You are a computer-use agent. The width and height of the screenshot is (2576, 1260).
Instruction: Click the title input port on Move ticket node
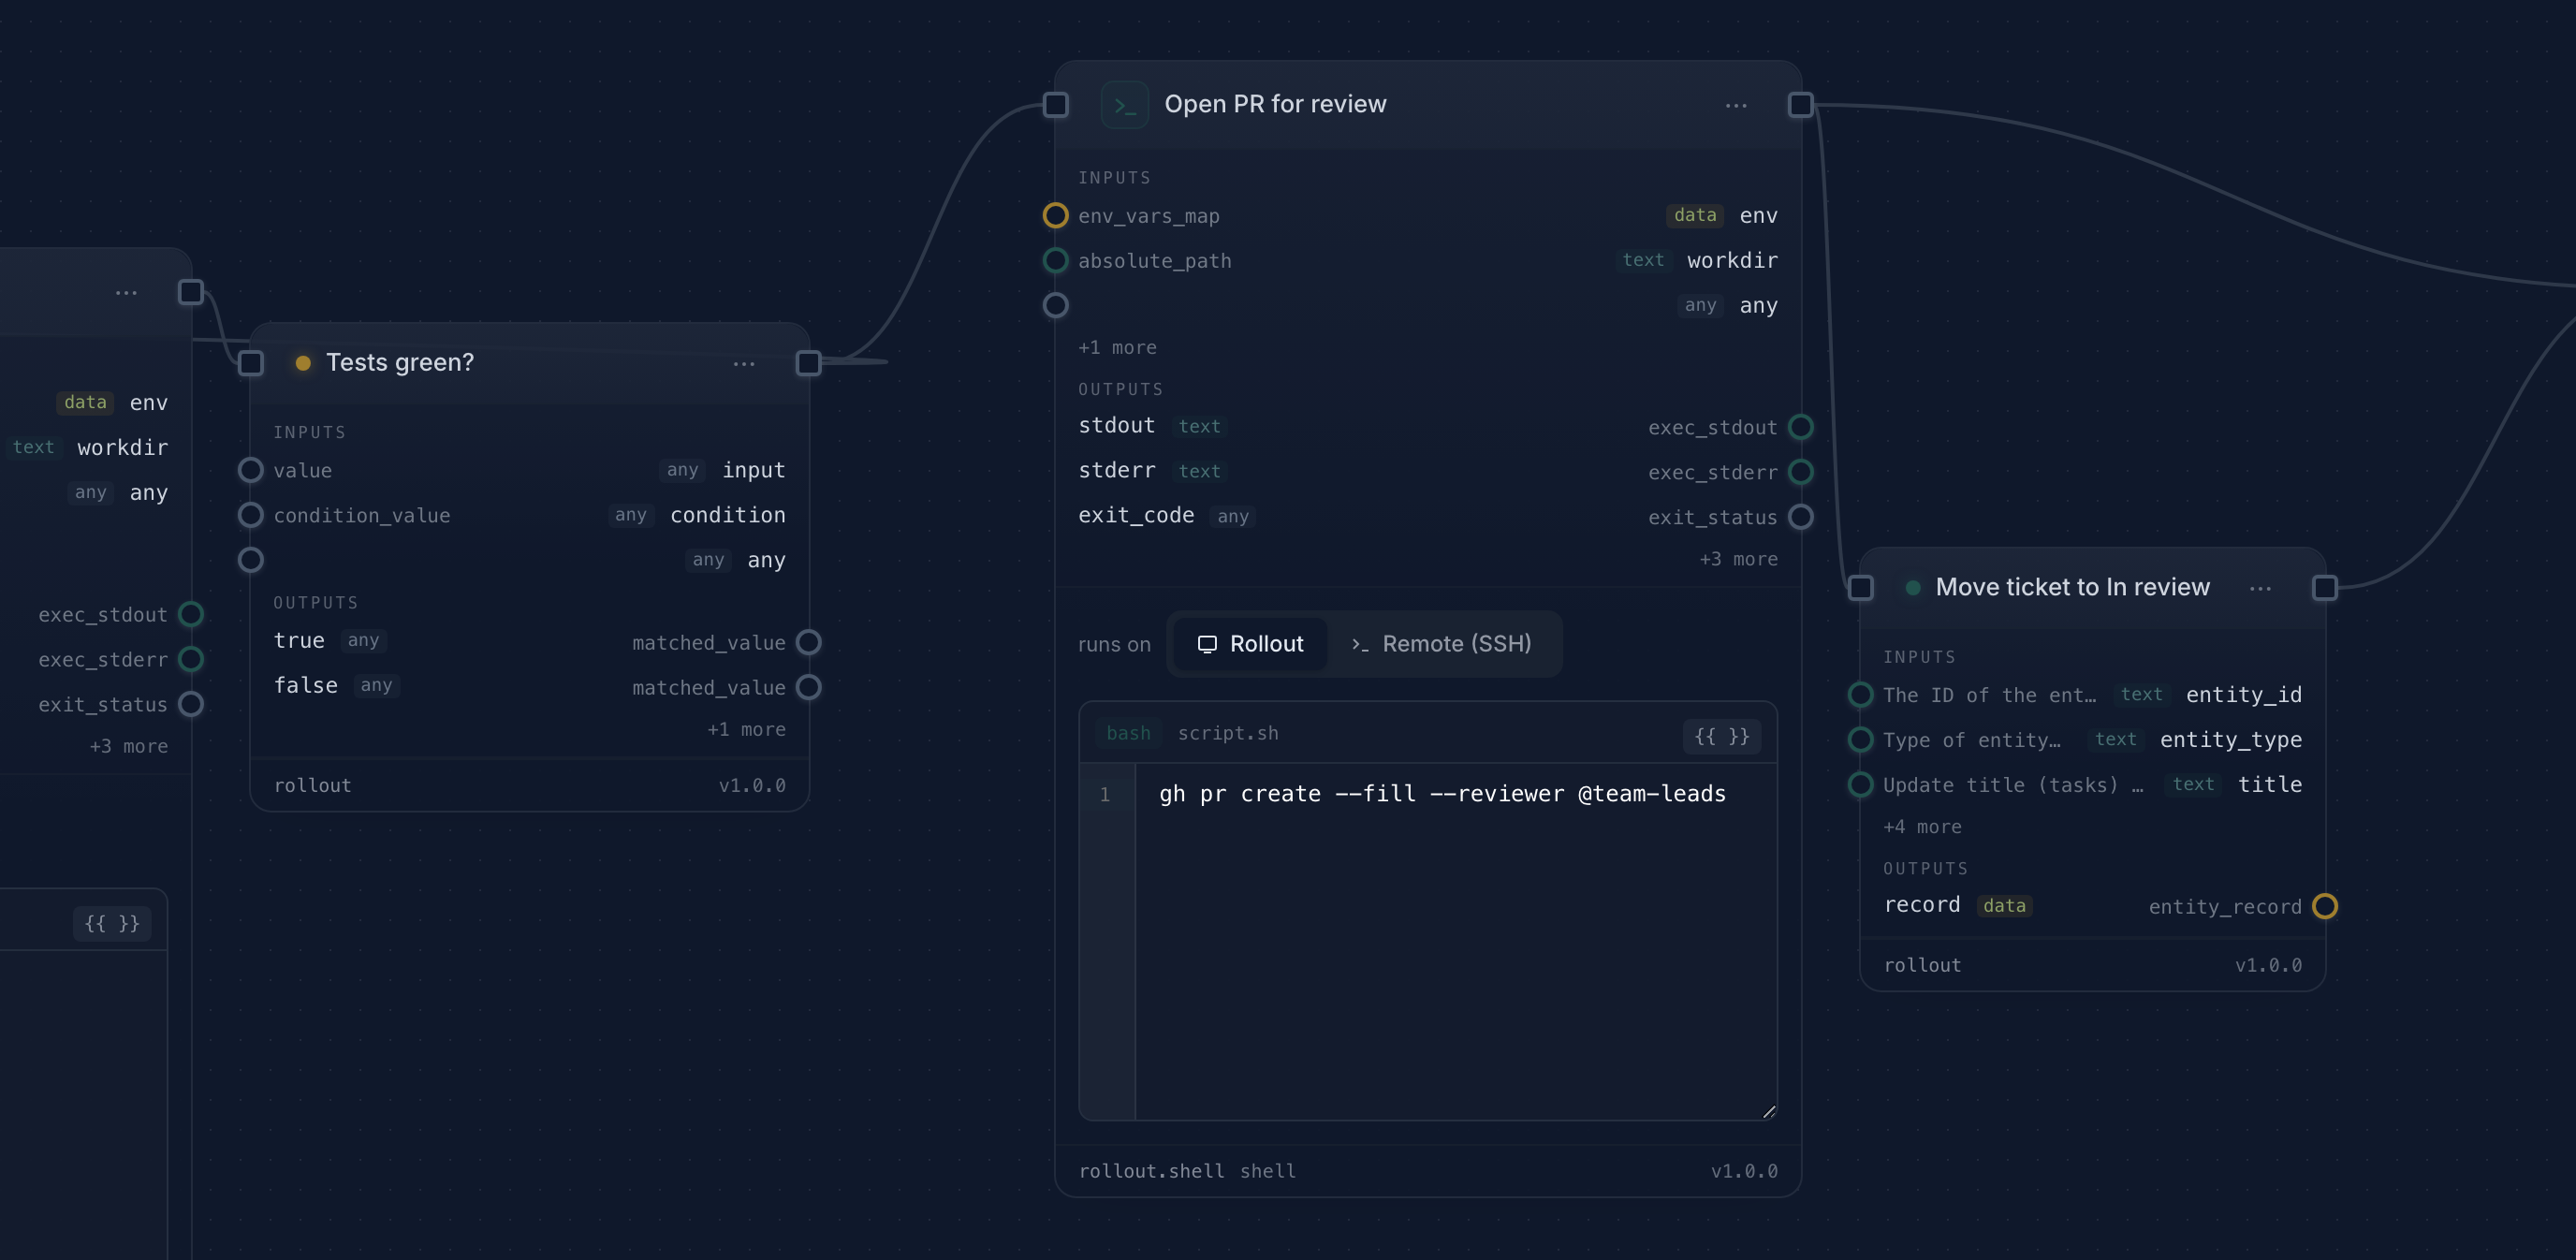point(1860,784)
